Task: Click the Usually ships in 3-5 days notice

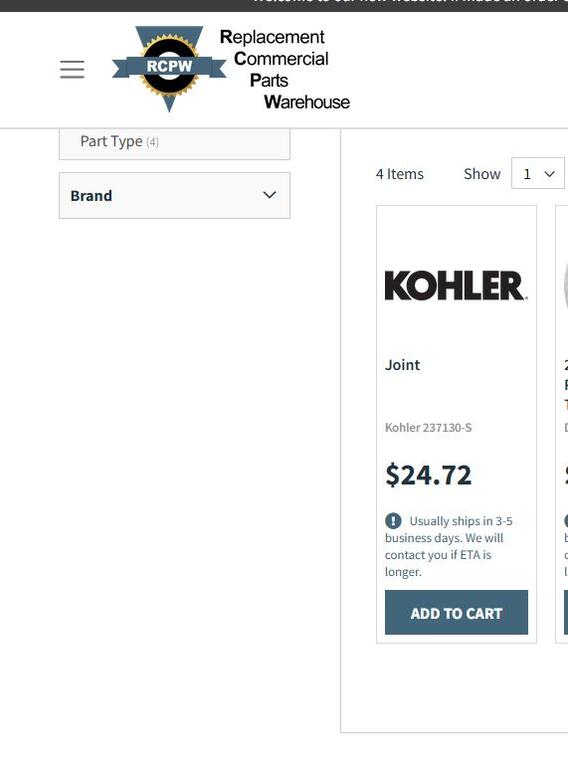Action: pyautogui.click(x=449, y=546)
